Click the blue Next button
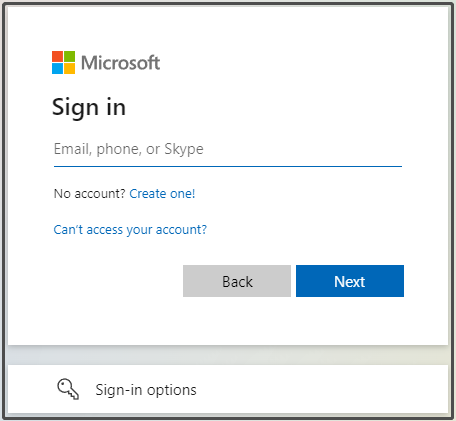Viewport: 456px width, 421px height. [x=350, y=281]
